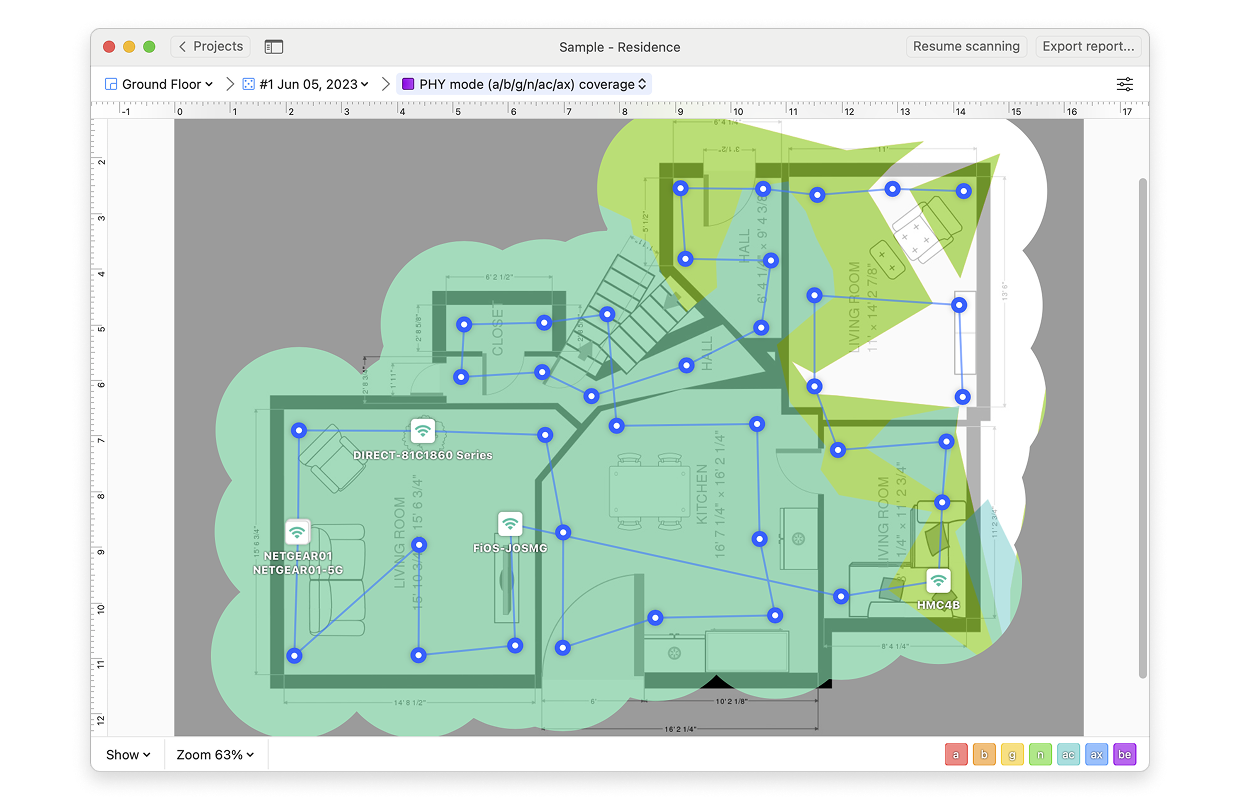This screenshot has height=800, width=1240.
Task: Toggle the 802.11ac legend filter
Action: pos(1068,755)
